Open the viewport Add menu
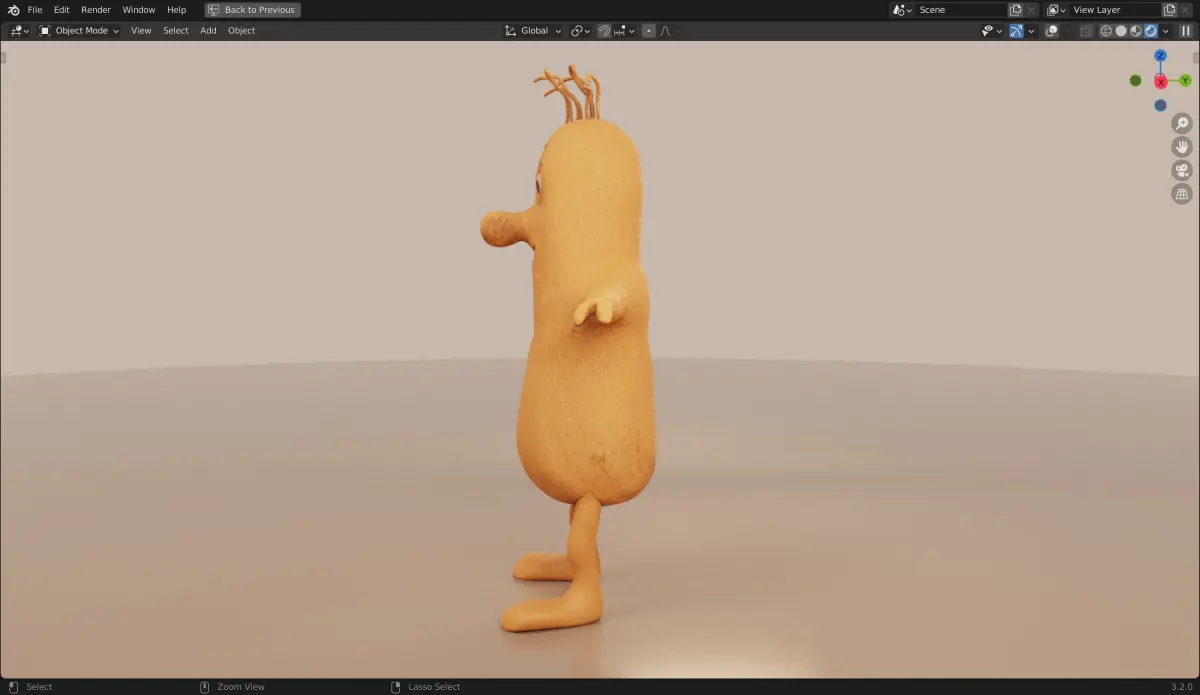1200x695 pixels. [x=208, y=31]
